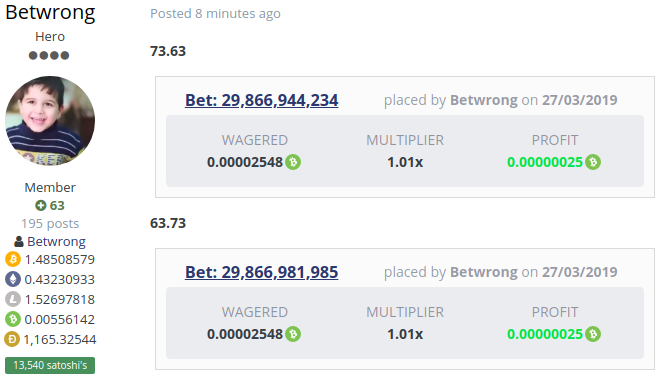Click the Betwrong username heading
Viewport: 662px width, 378px height.
point(50,12)
